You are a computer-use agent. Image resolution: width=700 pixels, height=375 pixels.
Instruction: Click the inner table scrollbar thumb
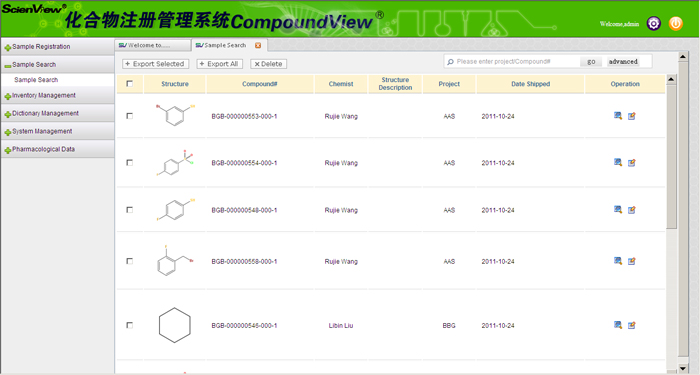point(671,157)
